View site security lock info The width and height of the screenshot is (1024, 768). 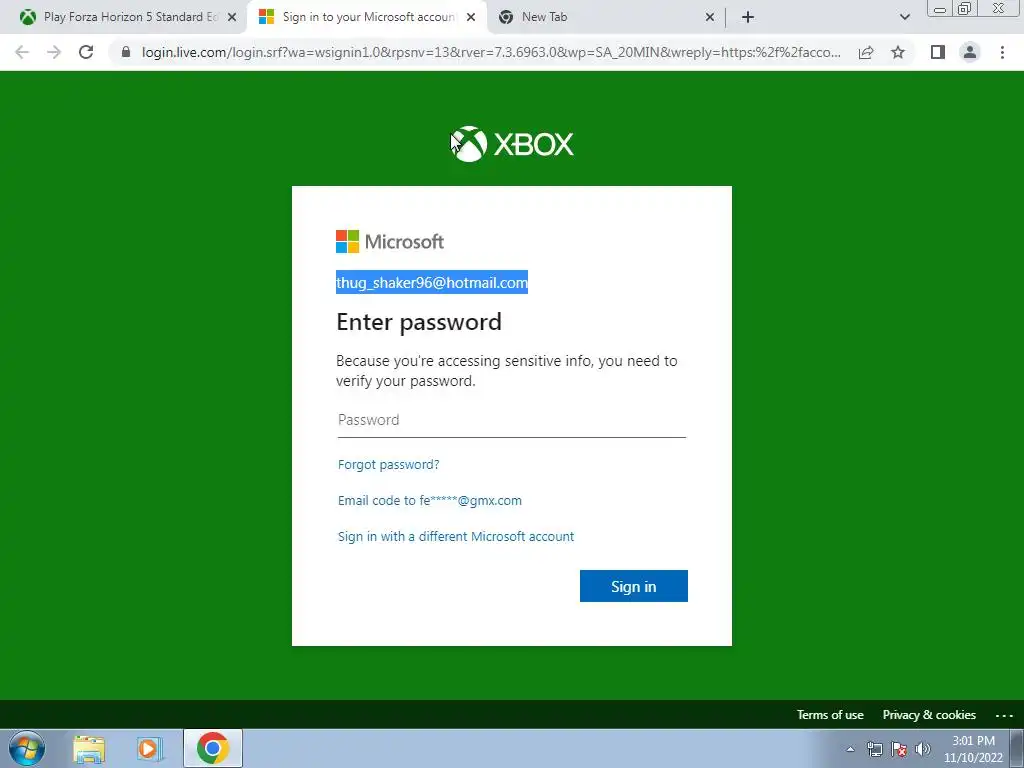click(x=126, y=52)
